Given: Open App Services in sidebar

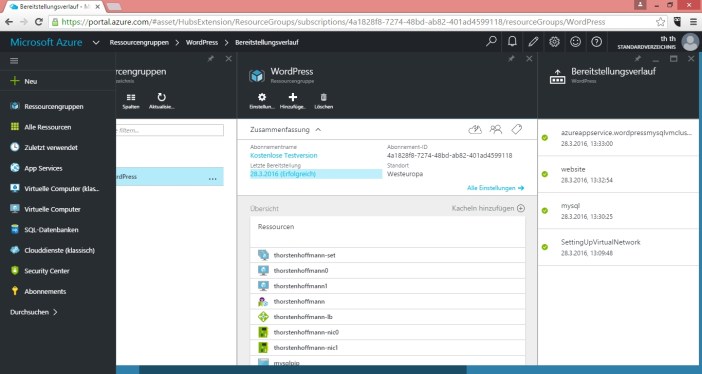Looking at the screenshot, I should 57,168.
